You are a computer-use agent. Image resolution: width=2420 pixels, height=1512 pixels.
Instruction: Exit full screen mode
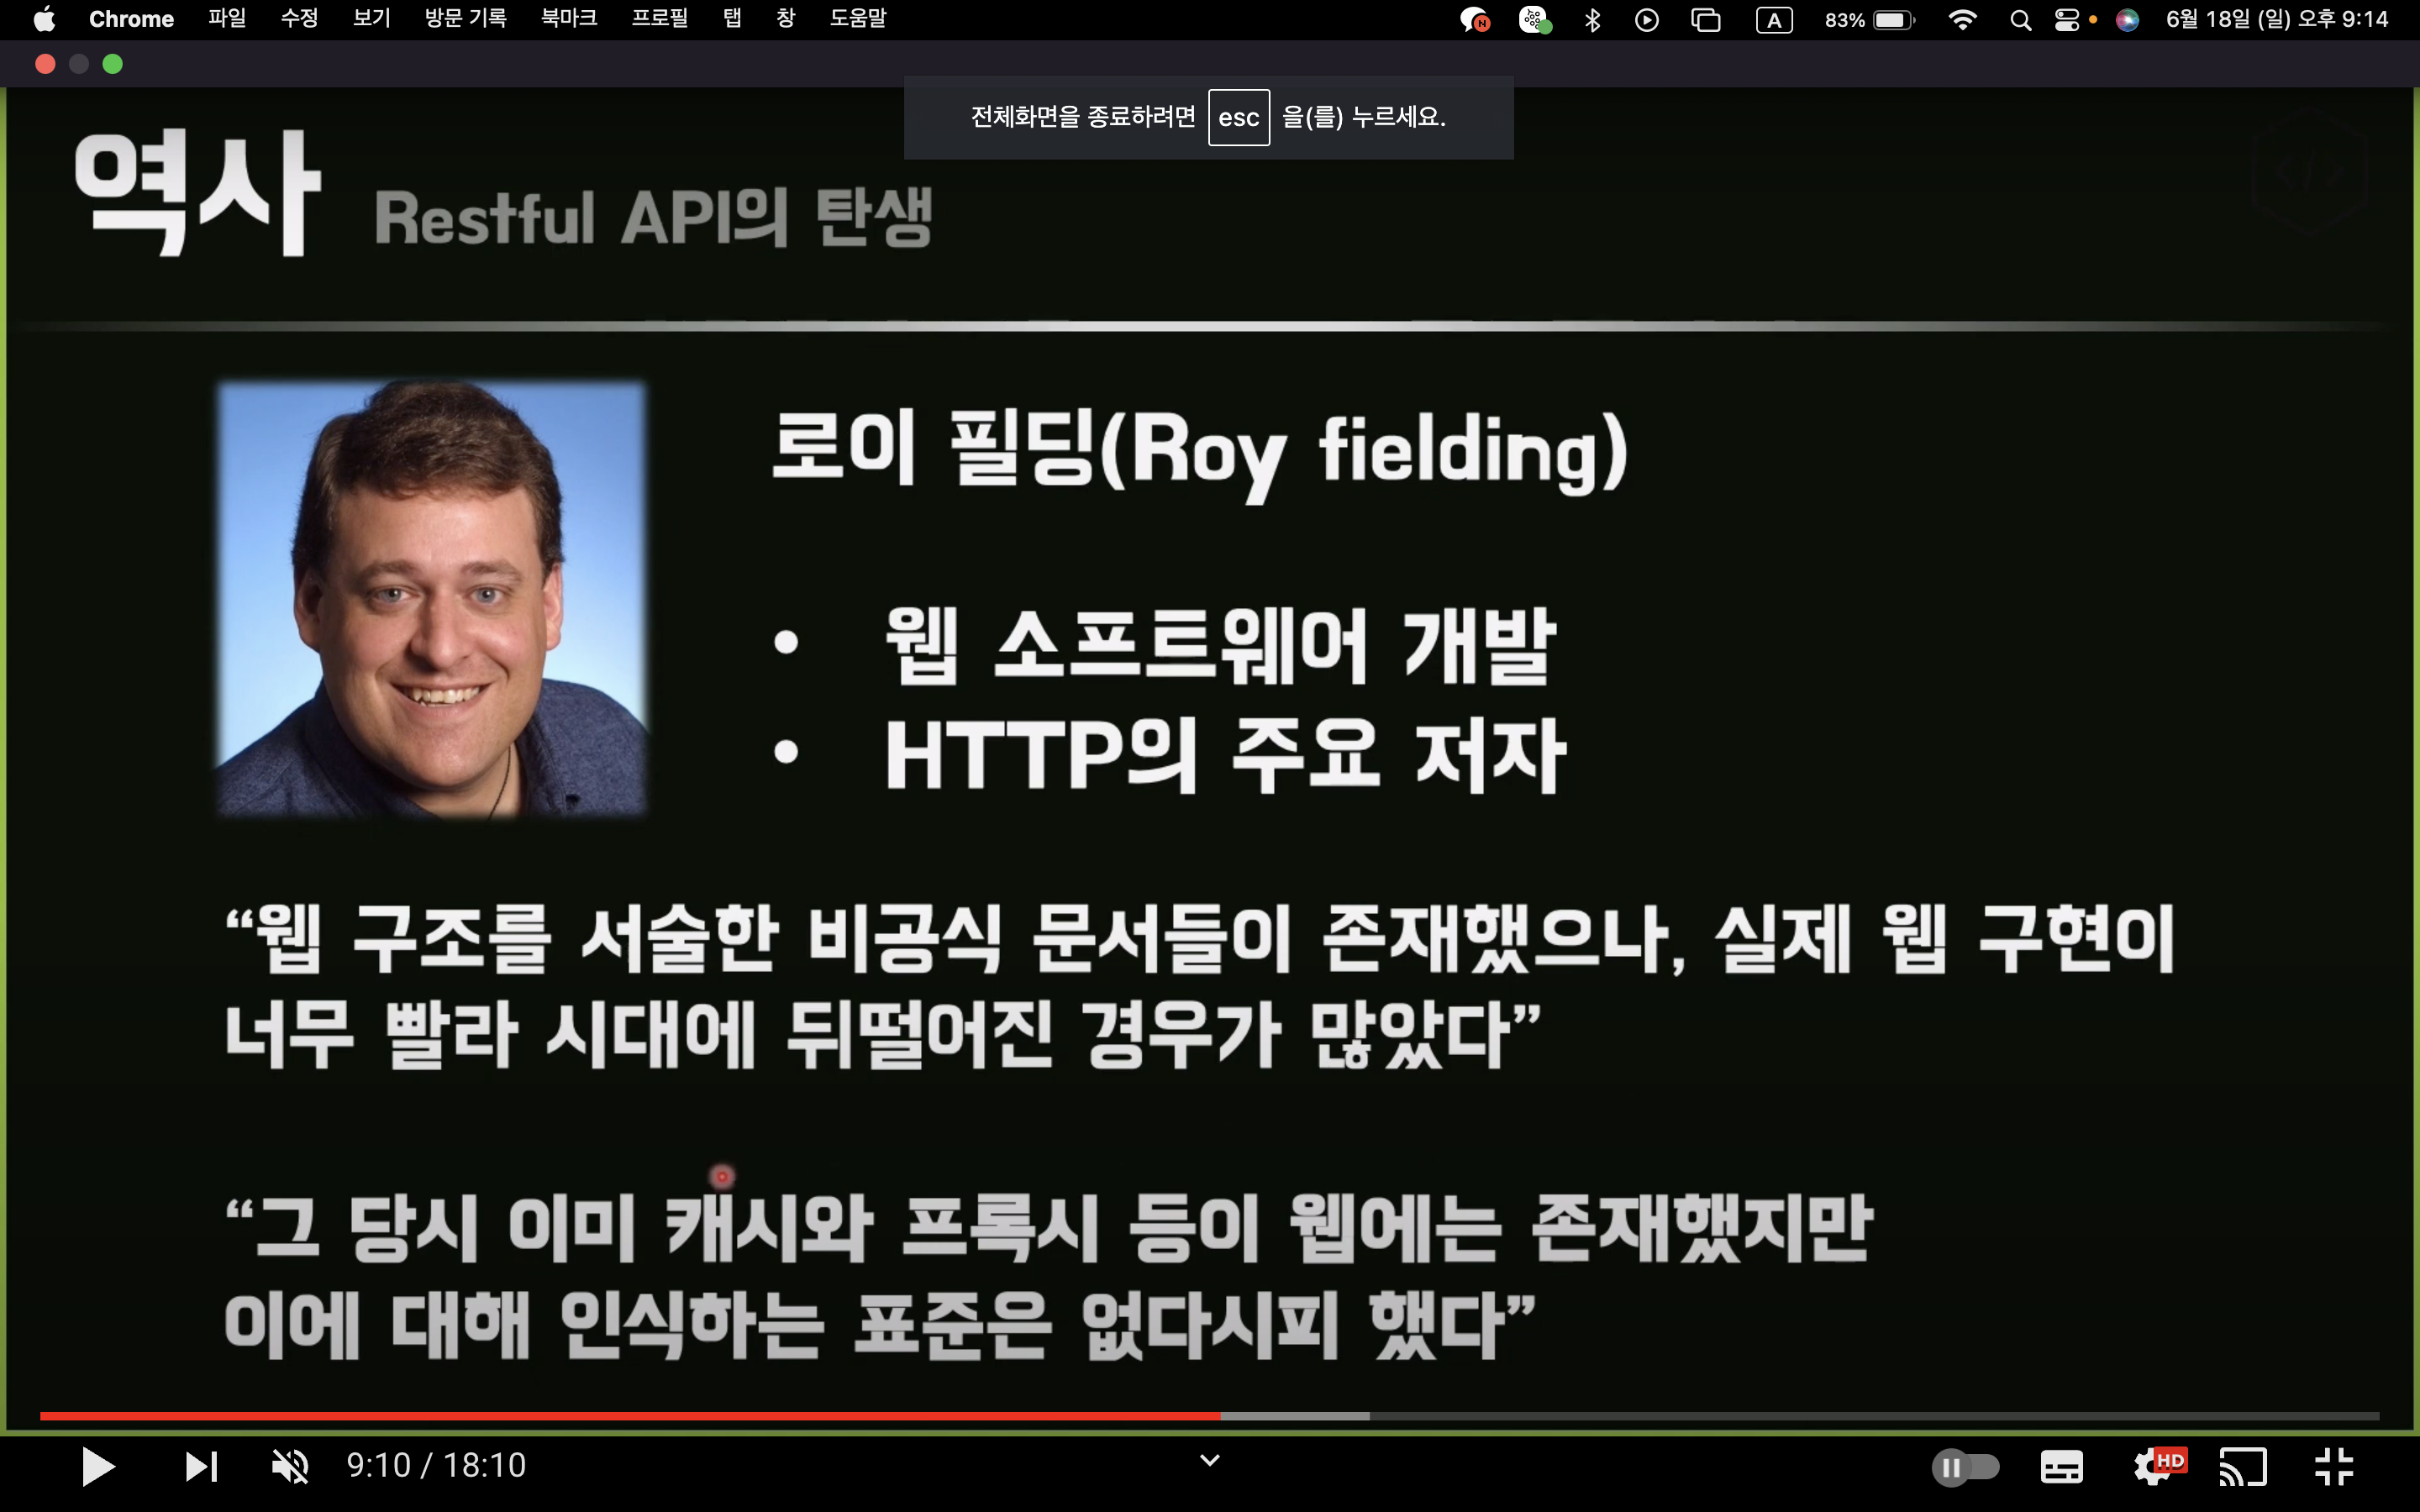2334,1467
